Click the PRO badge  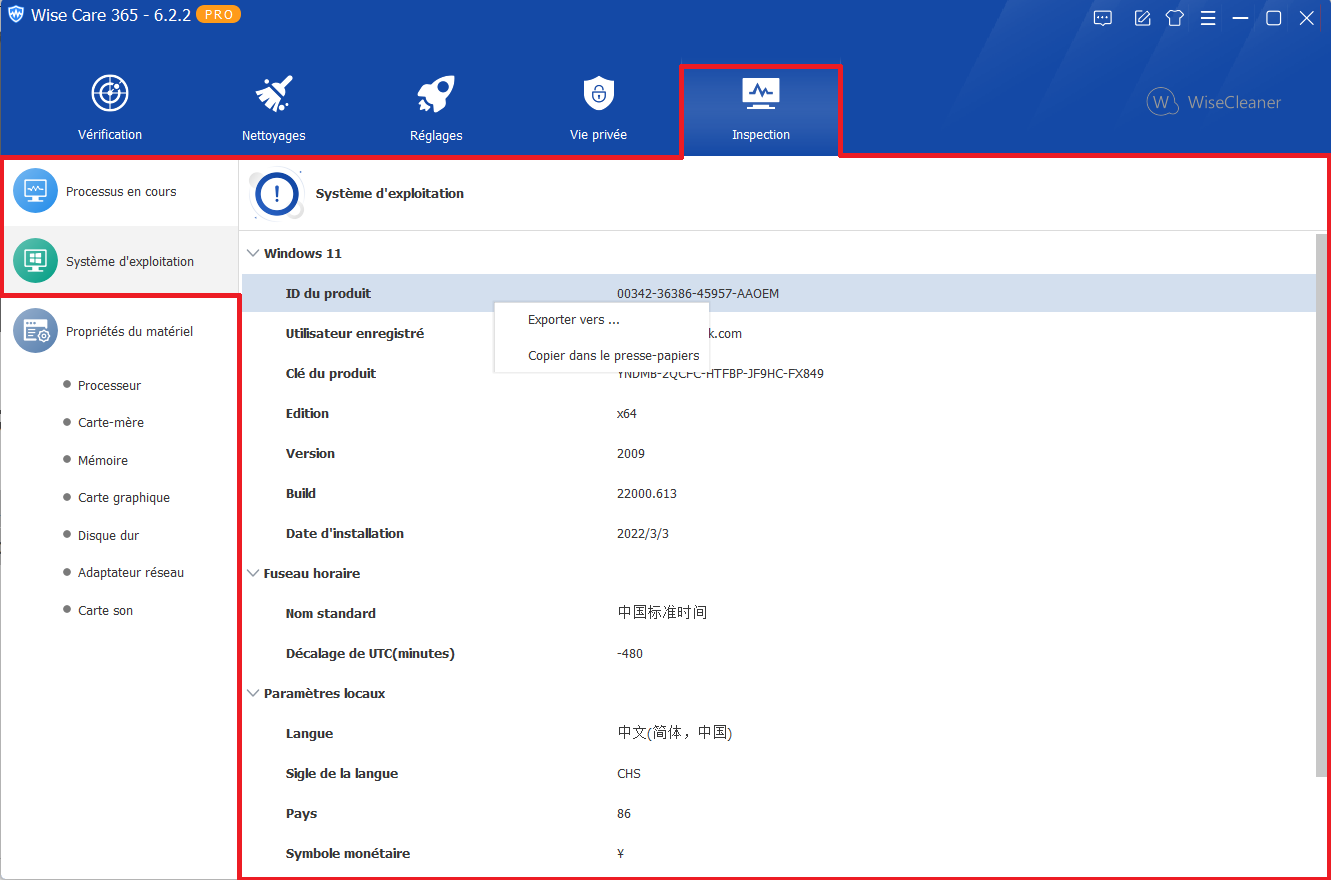coord(218,15)
